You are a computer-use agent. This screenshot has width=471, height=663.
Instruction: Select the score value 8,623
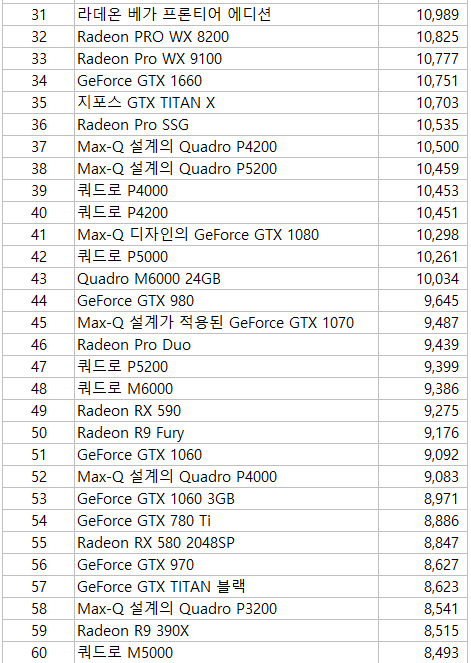pos(441,587)
